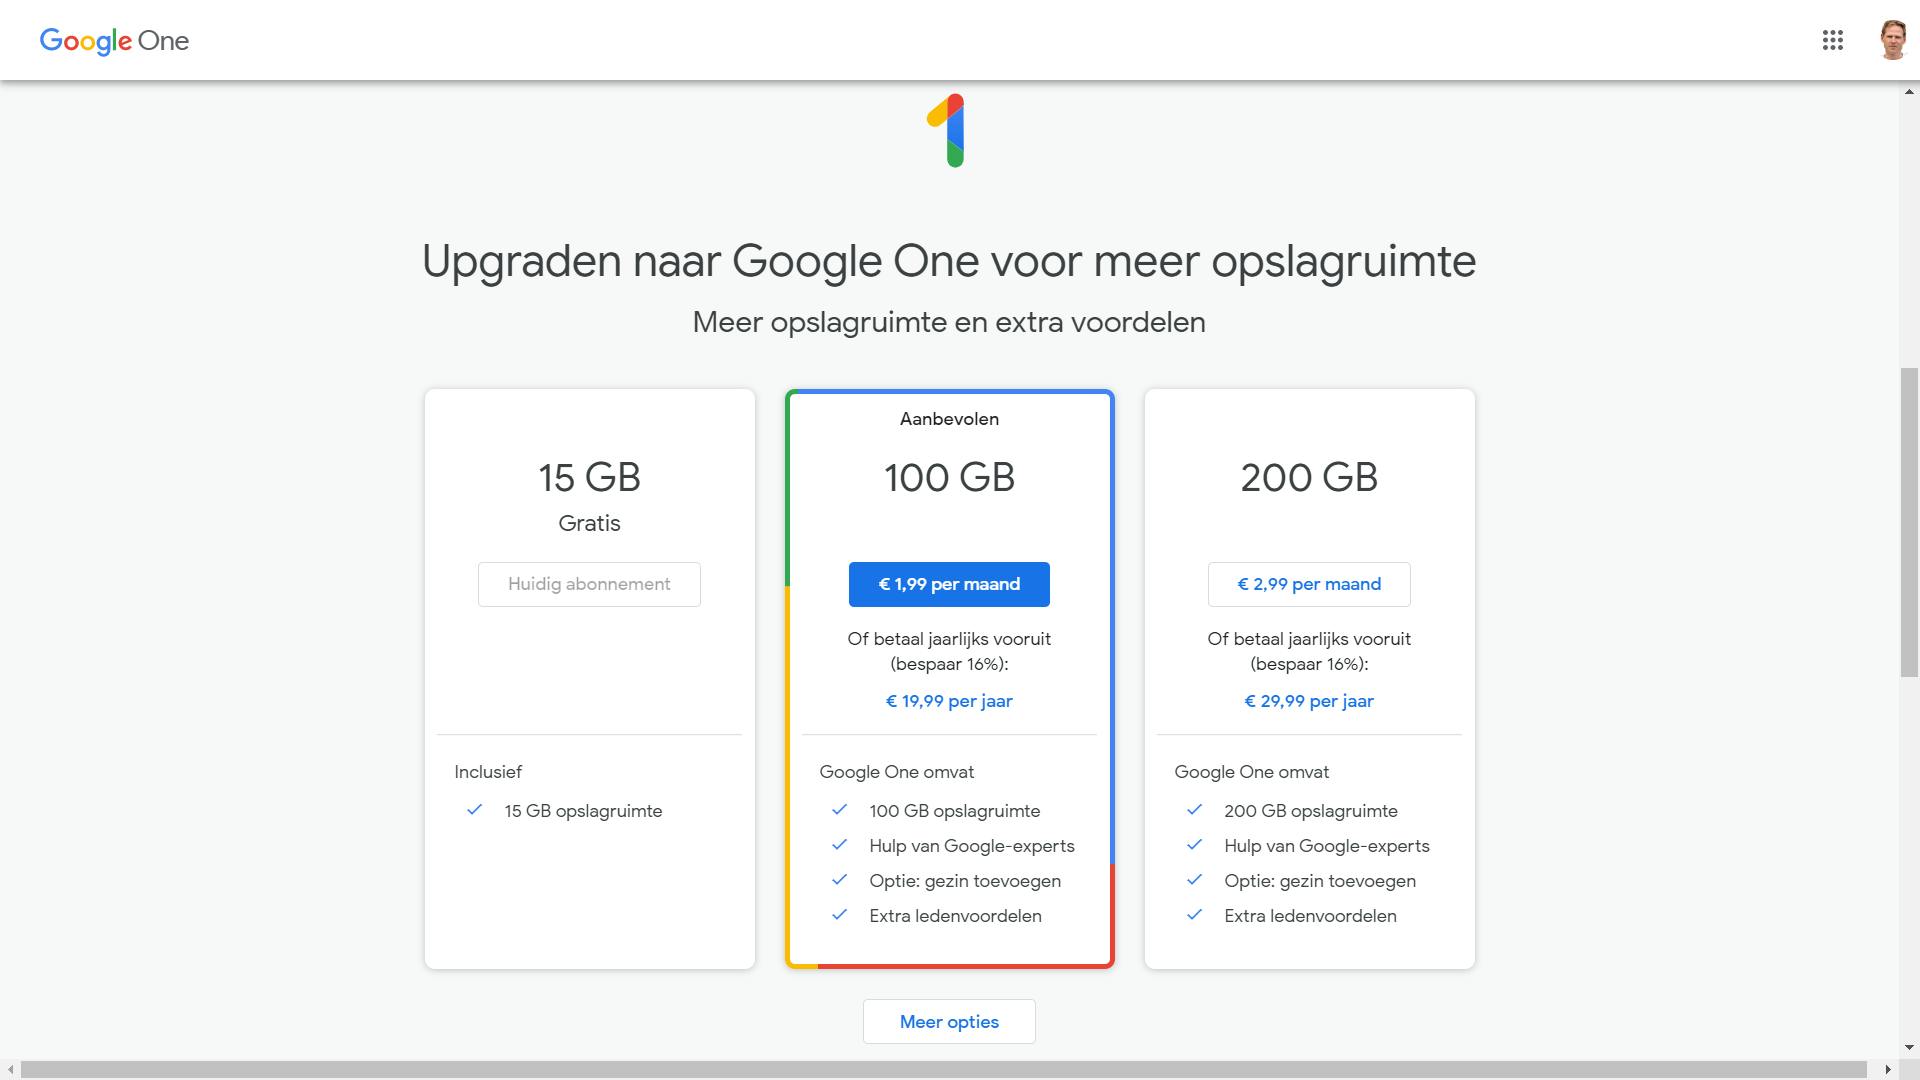Open the Google apps grid launcher

pyautogui.click(x=1833, y=40)
